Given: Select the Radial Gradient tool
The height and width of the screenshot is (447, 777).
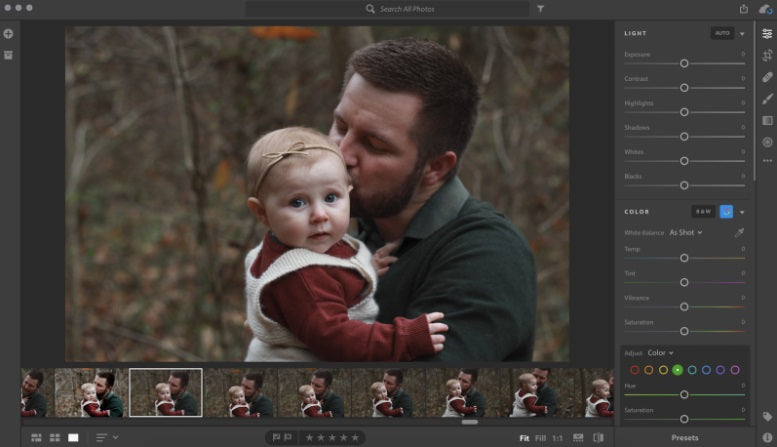Looking at the screenshot, I should (767, 142).
